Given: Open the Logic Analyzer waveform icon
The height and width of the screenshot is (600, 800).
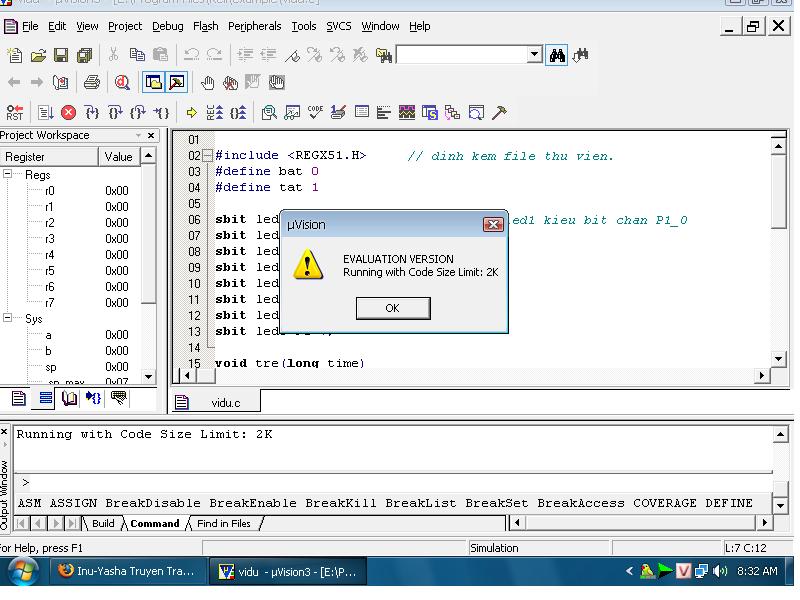Looking at the screenshot, I should coord(407,112).
